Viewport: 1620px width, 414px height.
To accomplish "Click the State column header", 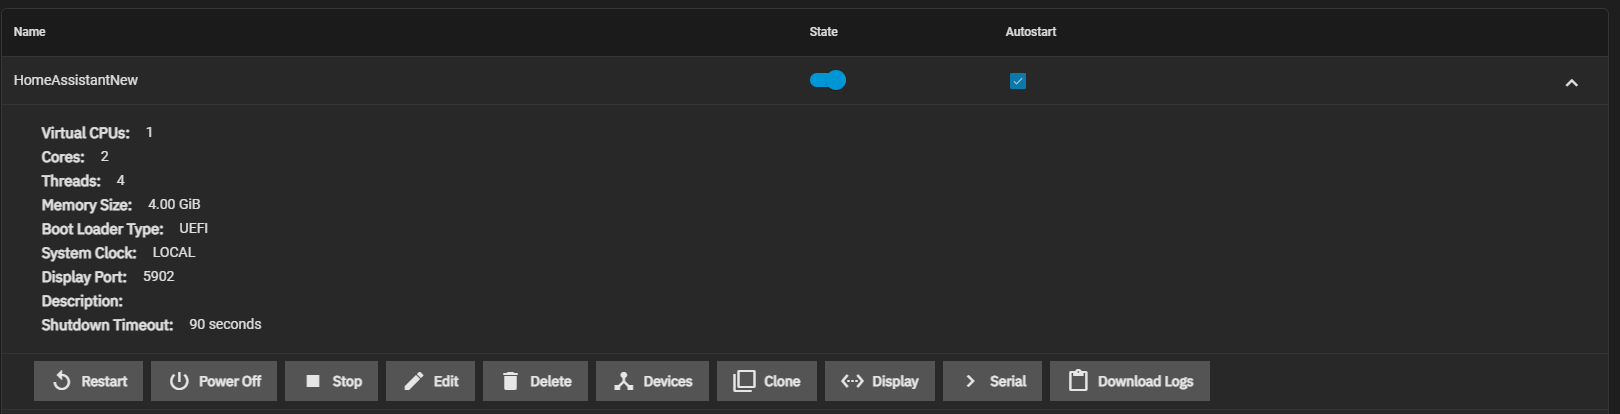I will (823, 32).
